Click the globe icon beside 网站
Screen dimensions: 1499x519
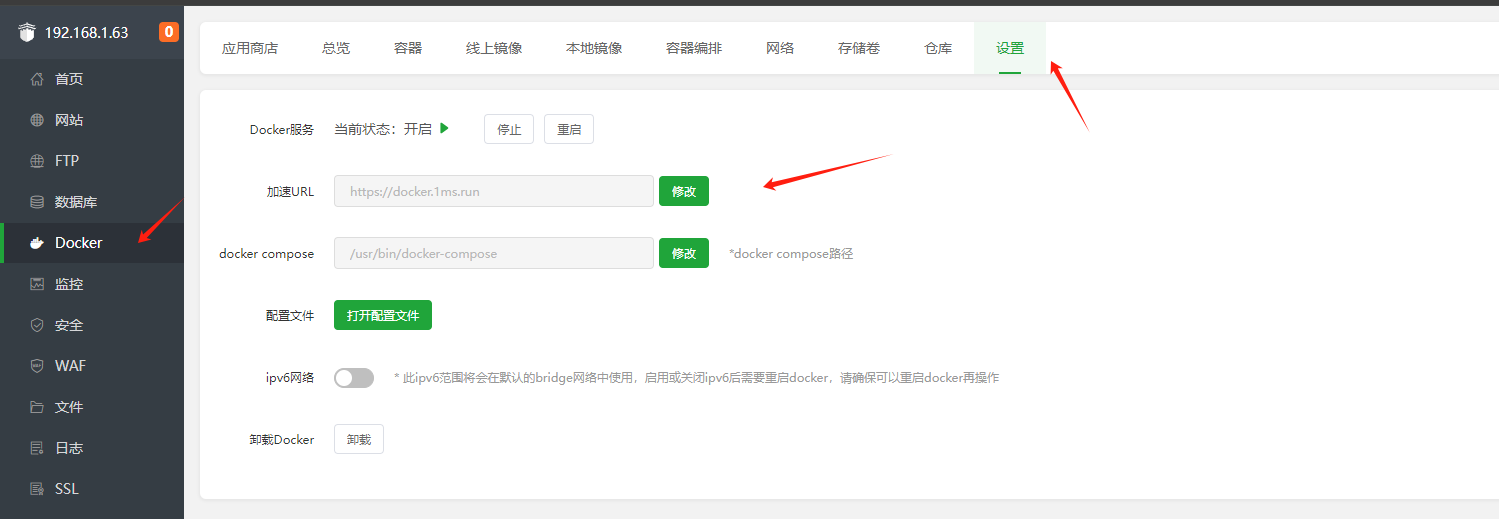pyautogui.click(x=37, y=120)
